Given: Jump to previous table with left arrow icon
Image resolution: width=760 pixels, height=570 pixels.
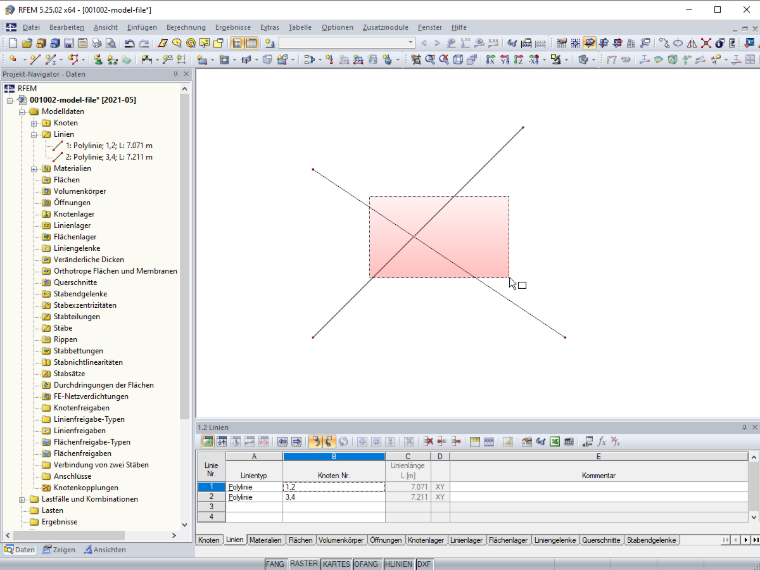Looking at the screenshot, I should pos(282,442).
